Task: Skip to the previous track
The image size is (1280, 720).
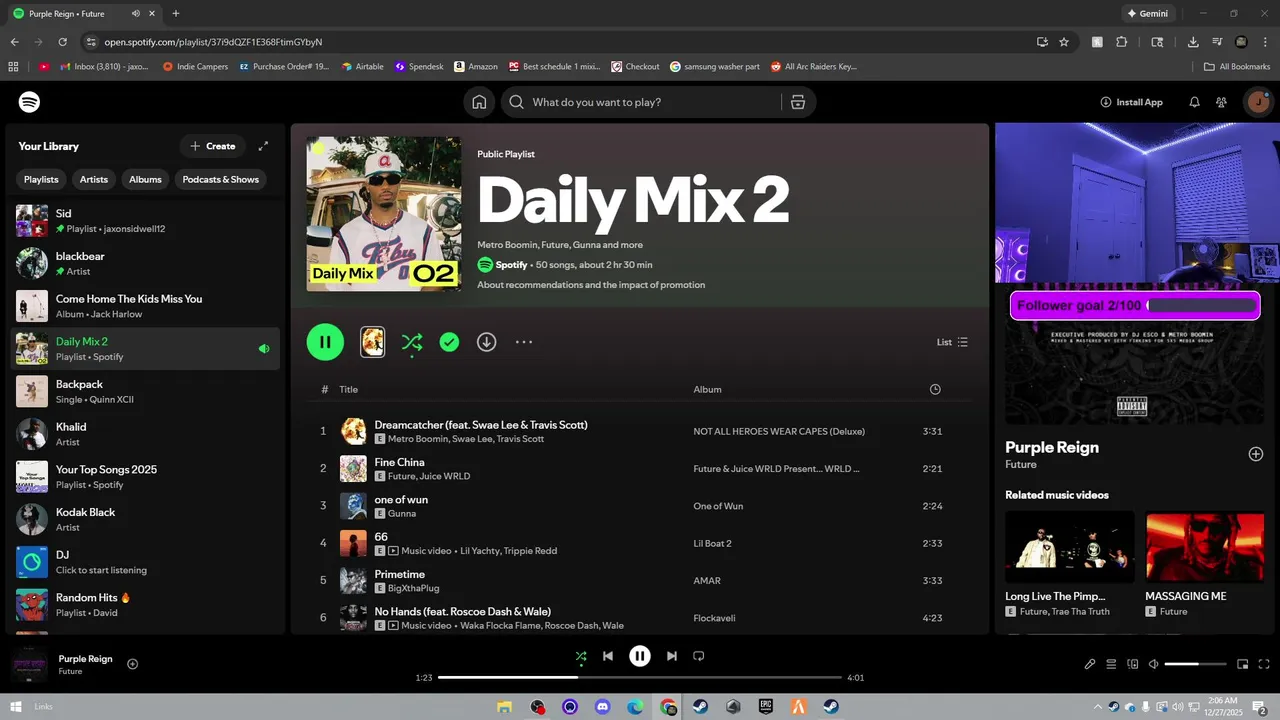Action: pos(608,656)
